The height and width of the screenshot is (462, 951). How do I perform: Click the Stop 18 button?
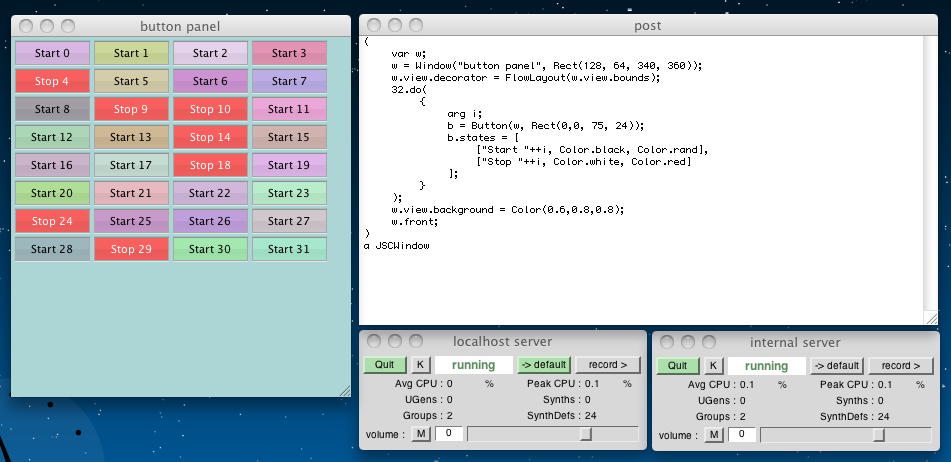(210, 165)
